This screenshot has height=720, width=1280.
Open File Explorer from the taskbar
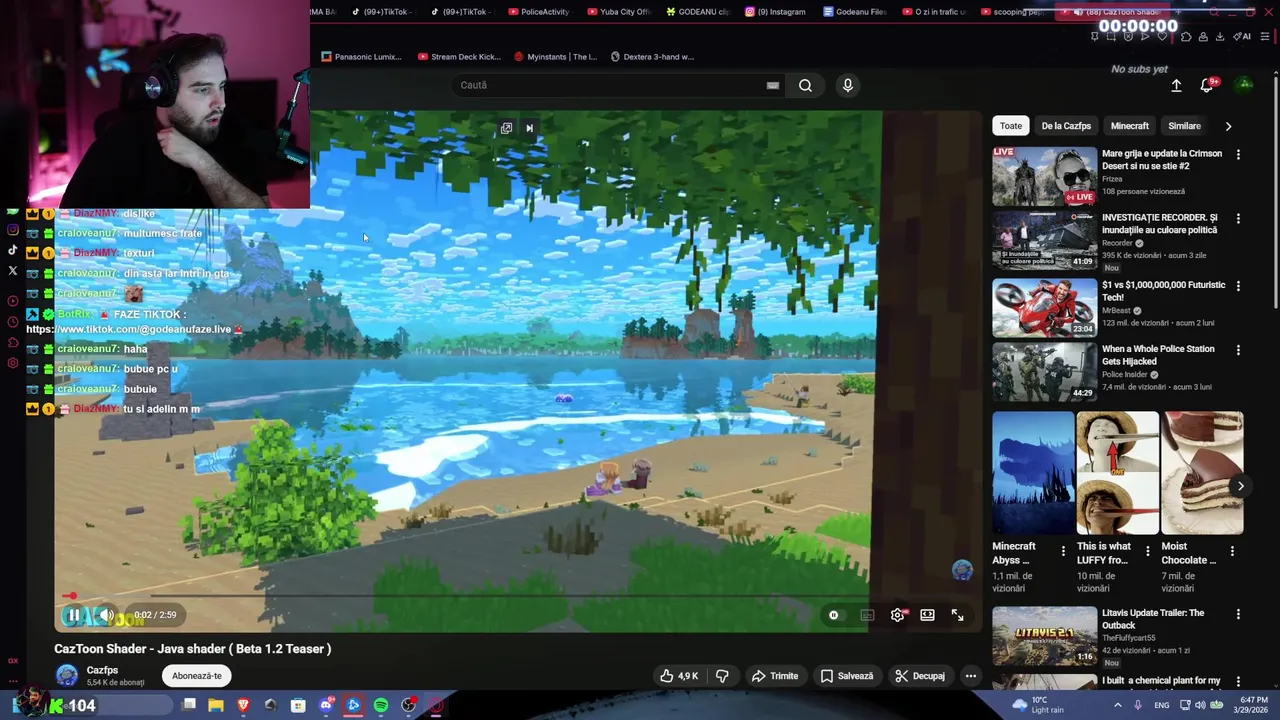216,706
